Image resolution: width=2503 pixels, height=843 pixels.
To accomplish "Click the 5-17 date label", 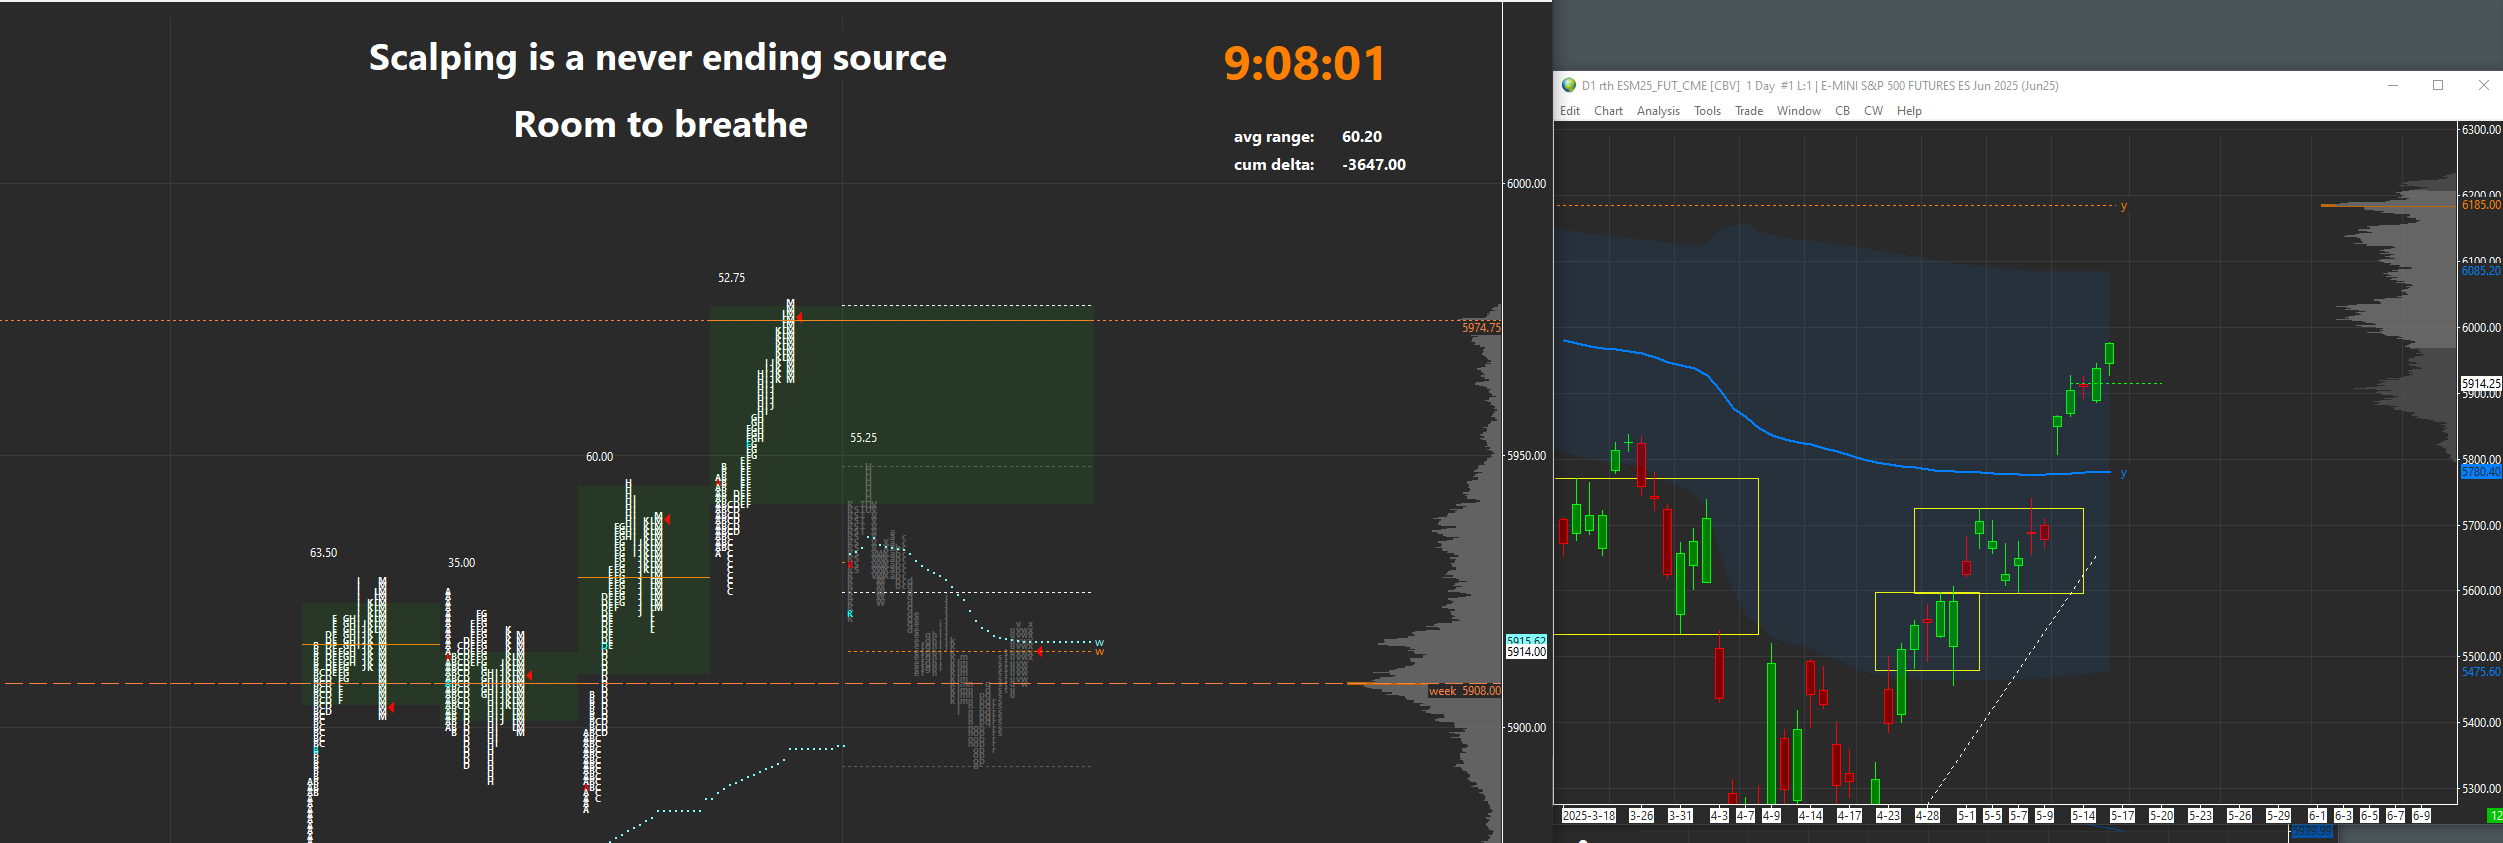I will click(x=2122, y=816).
